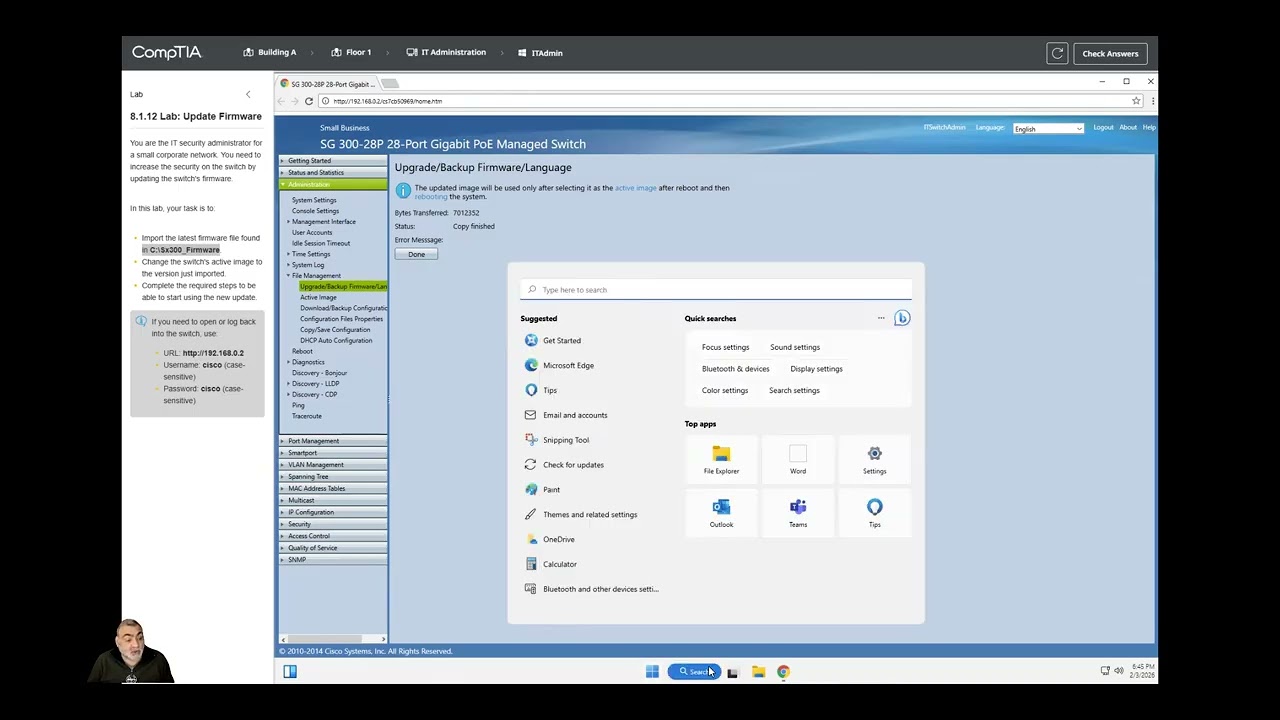Click Check Answers button

[1110, 53]
